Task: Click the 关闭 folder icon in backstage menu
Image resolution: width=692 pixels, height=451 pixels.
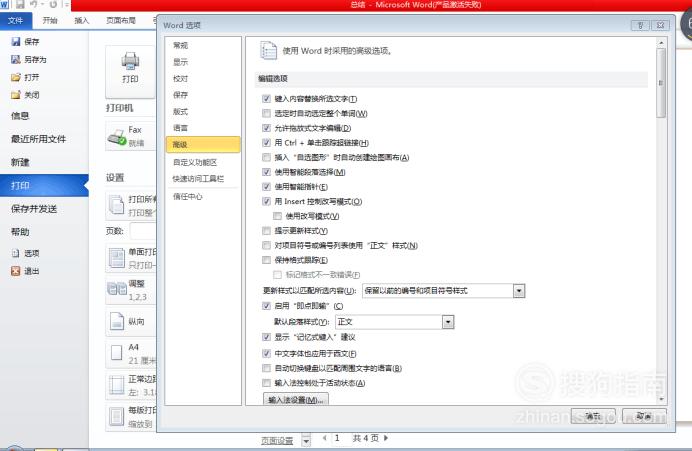Action: click(x=16, y=95)
